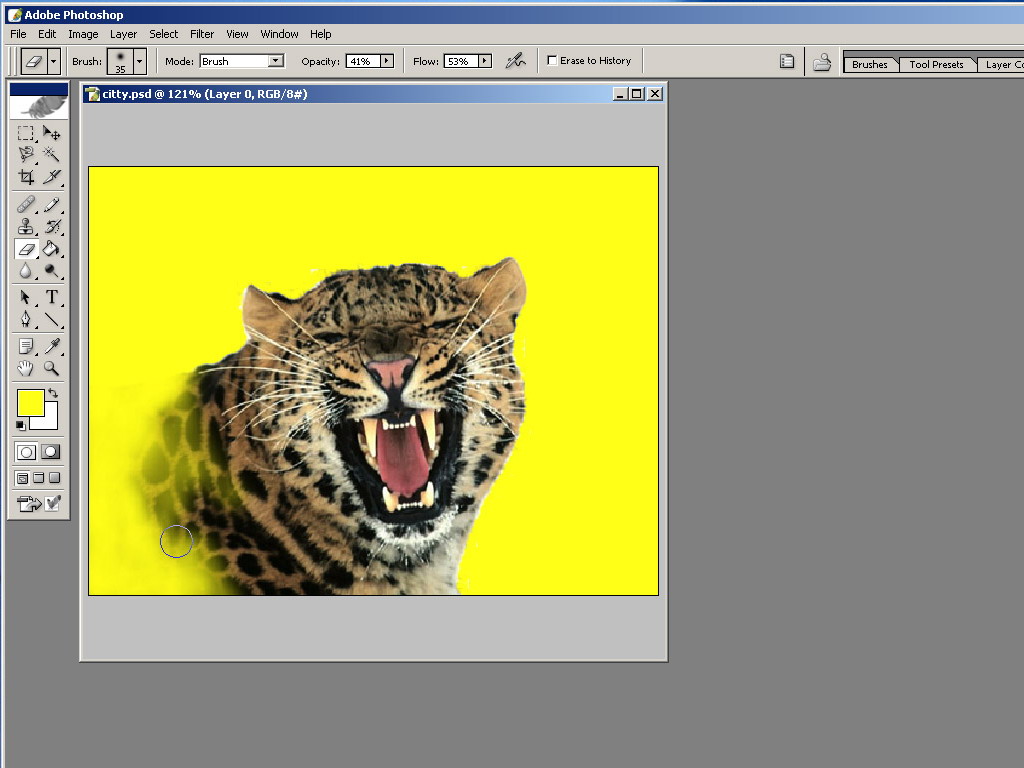Select the Crop tool
1024x768 pixels.
[26, 177]
